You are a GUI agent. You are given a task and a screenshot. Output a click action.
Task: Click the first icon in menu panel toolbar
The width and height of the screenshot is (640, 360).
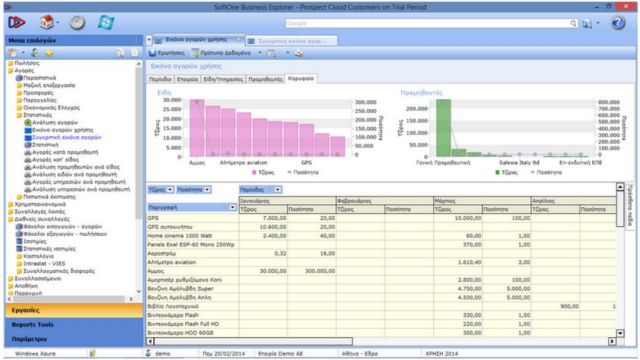tap(13, 53)
